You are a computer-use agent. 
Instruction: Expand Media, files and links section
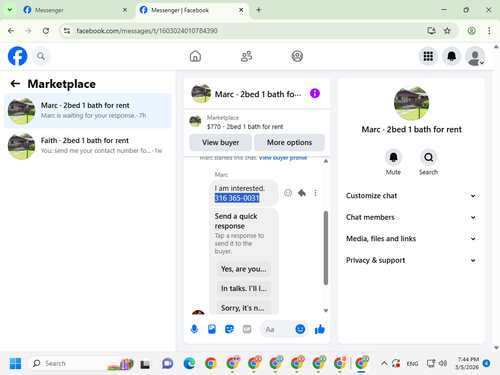click(411, 239)
